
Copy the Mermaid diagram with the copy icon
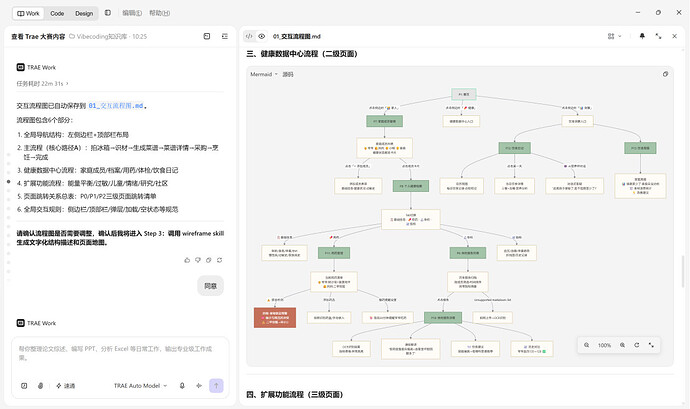pos(665,74)
